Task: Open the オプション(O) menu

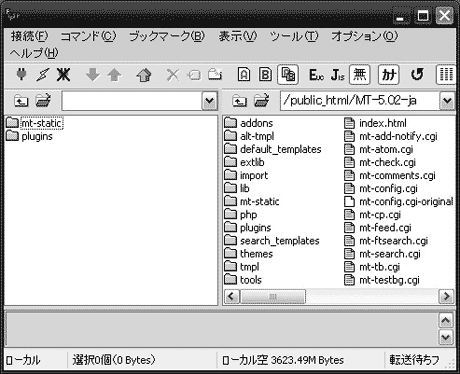Action: pos(364,36)
